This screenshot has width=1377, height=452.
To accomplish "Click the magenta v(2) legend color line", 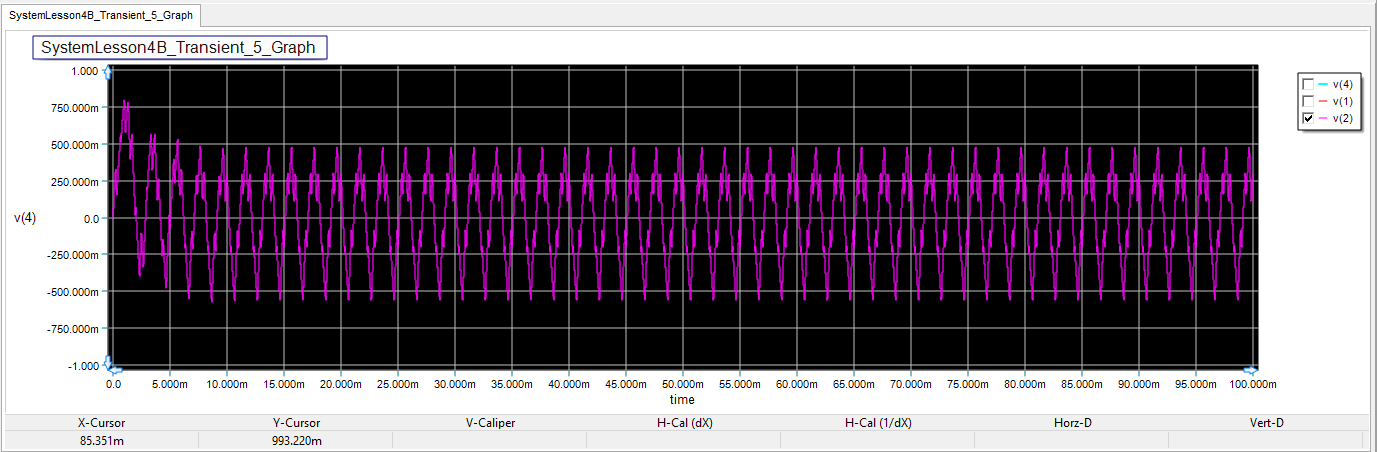I will [1324, 119].
